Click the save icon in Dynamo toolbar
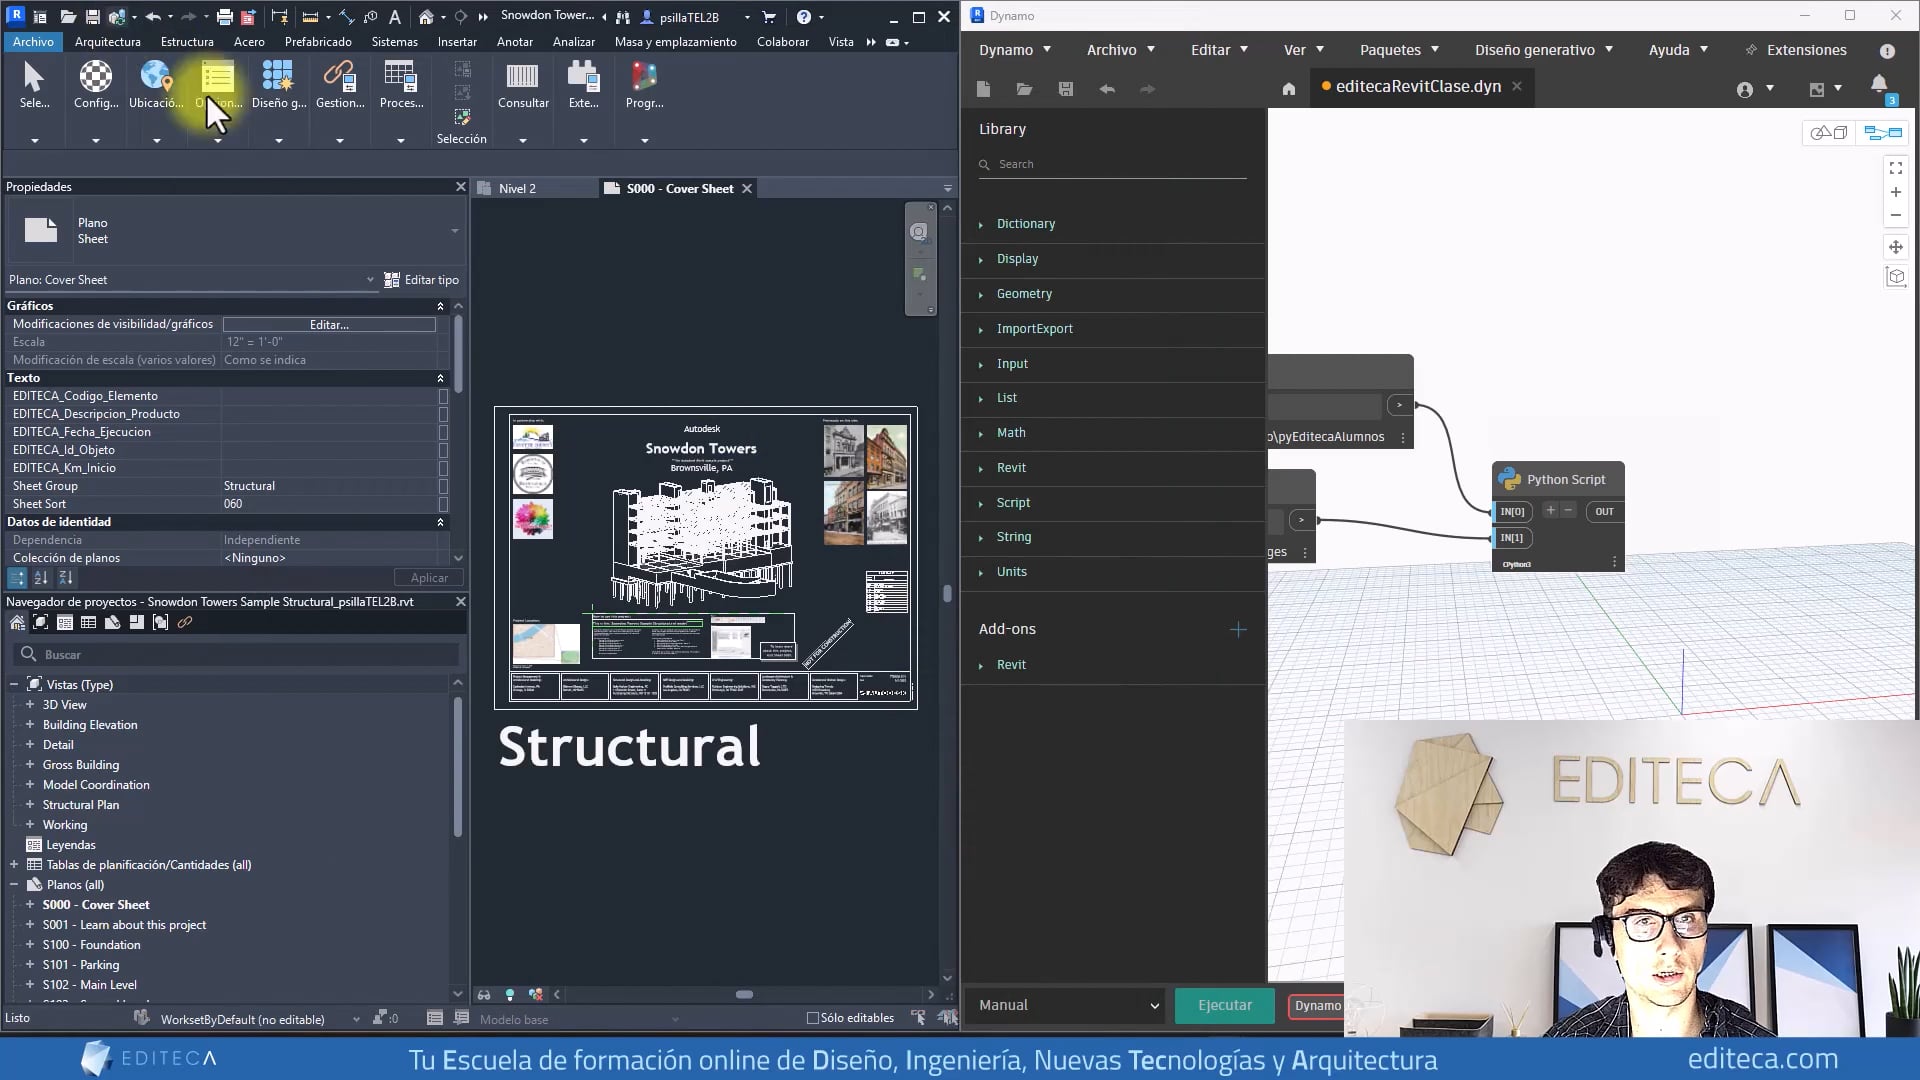Screen dimensions: 1920x1080 tap(1065, 89)
